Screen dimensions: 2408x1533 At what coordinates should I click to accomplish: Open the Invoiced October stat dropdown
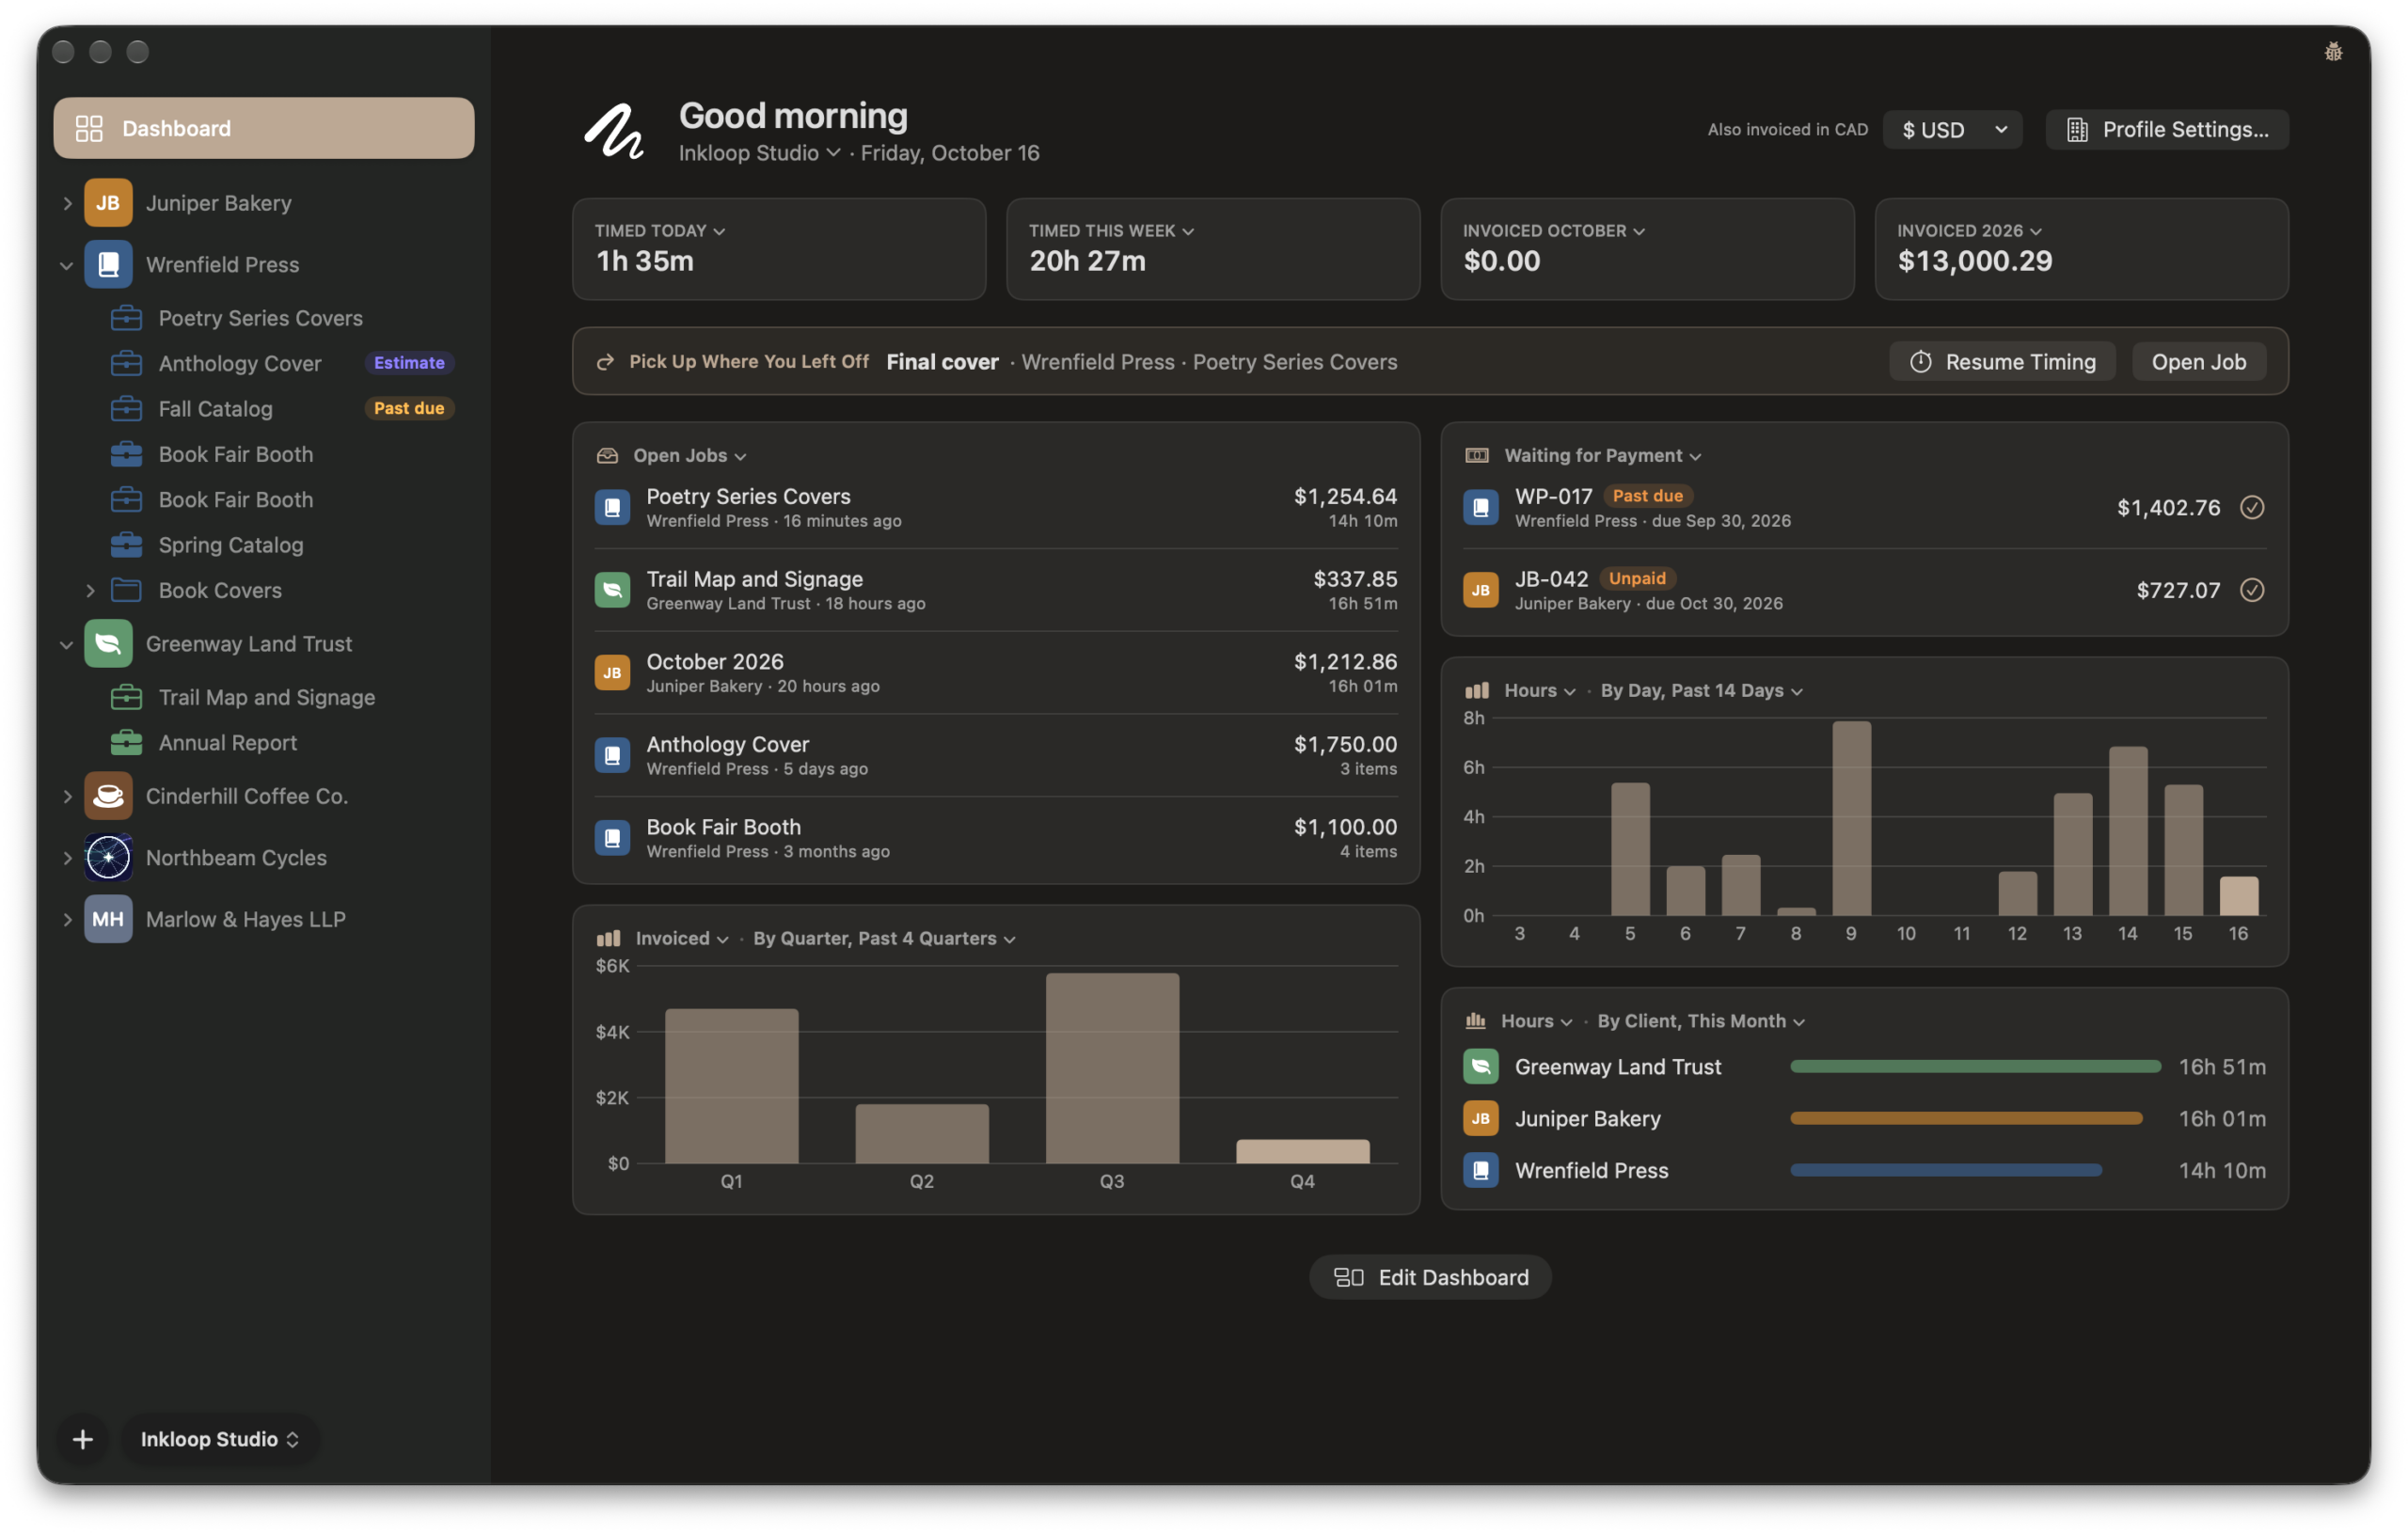[1554, 231]
